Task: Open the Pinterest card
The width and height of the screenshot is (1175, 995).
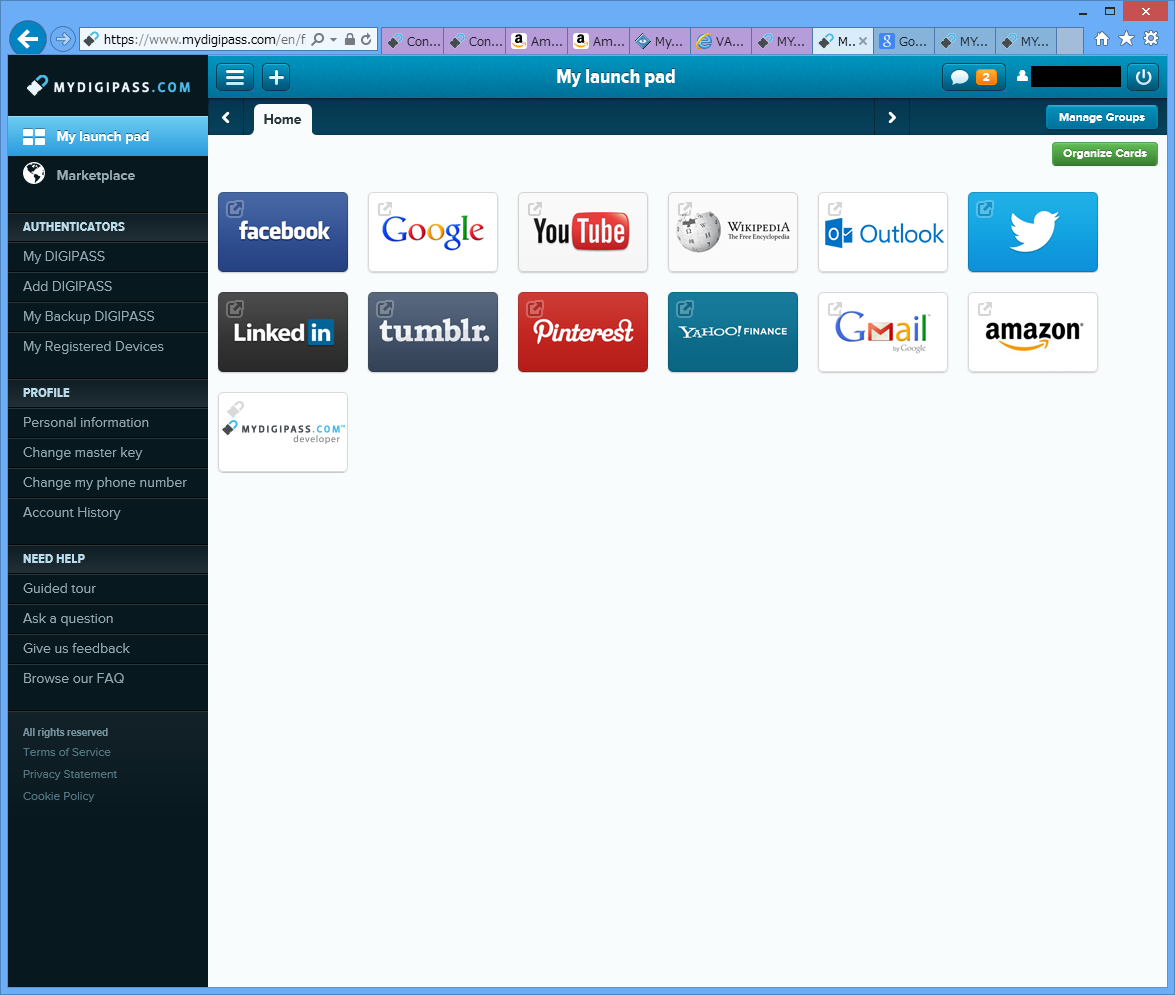Action: [582, 332]
